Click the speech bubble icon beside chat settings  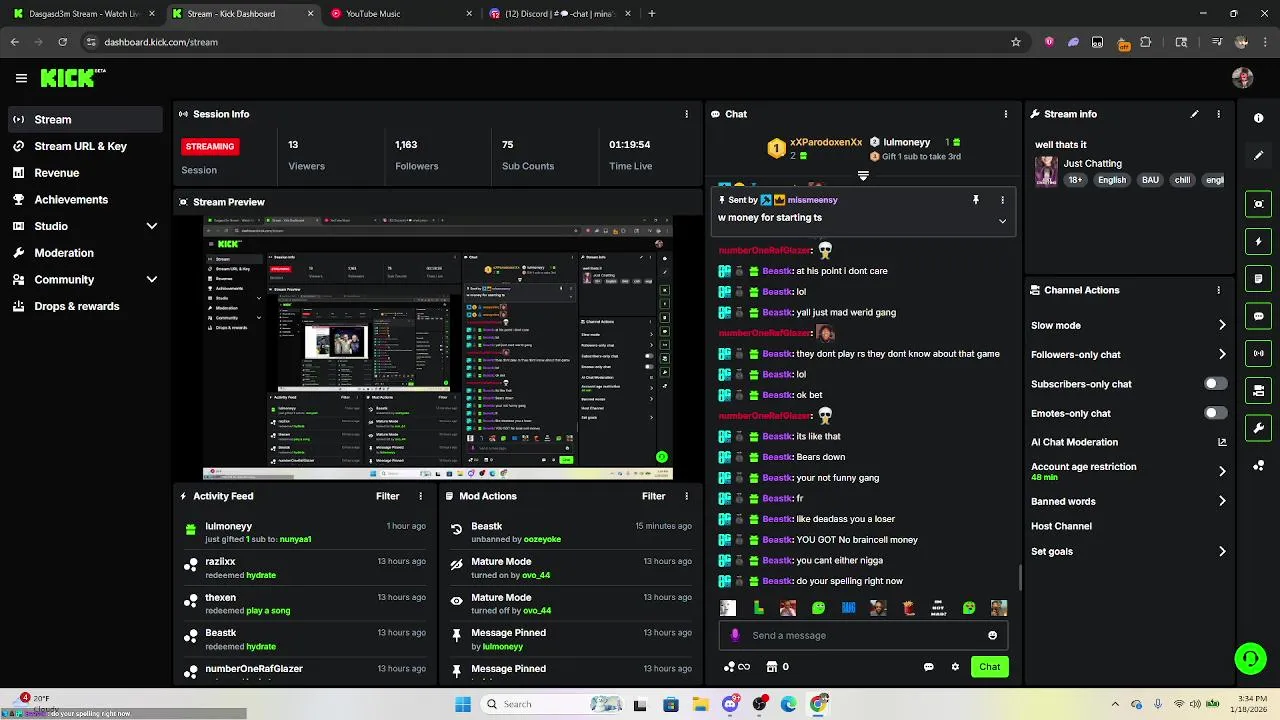click(x=929, y=667)
